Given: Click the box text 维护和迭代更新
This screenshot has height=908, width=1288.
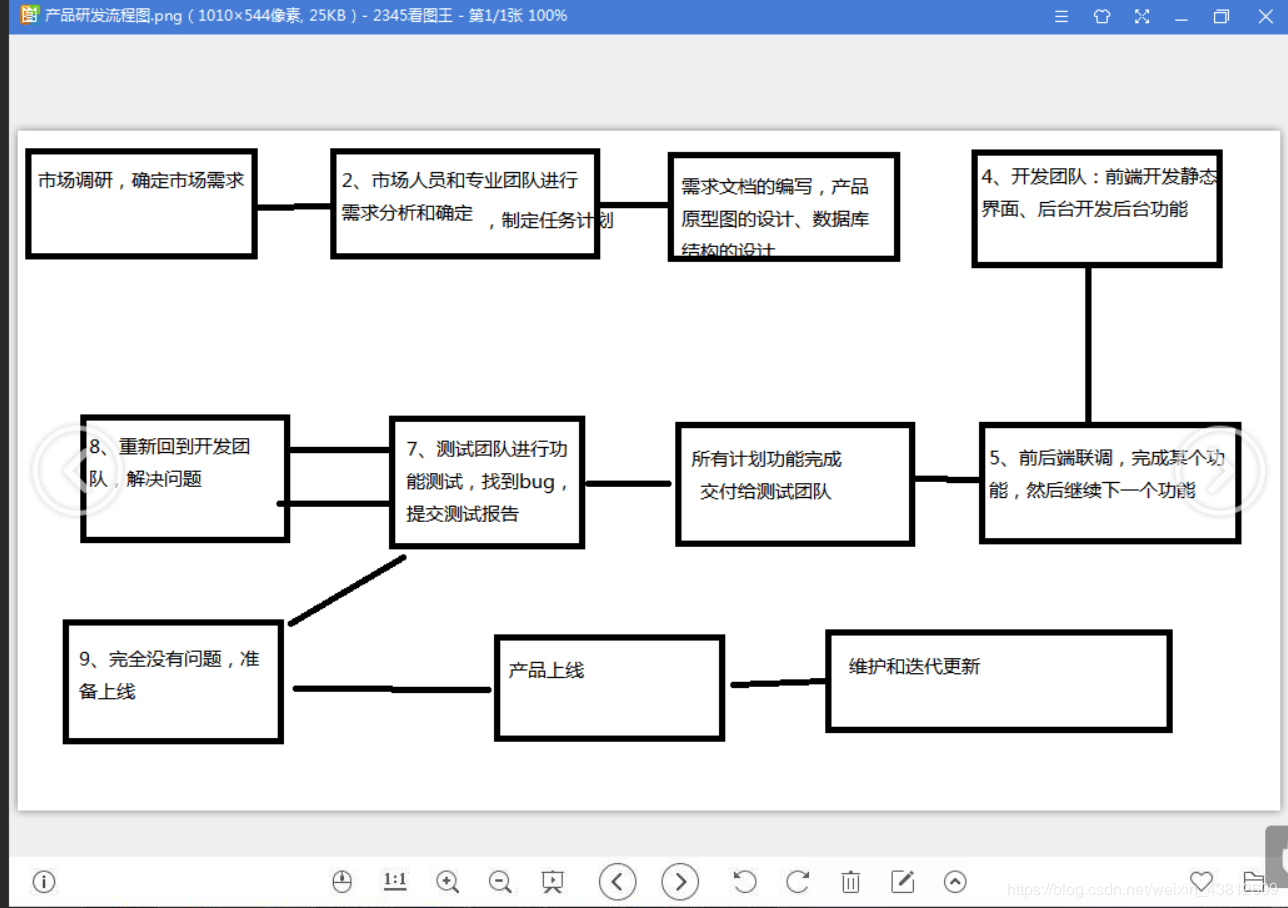Looking at the screenshot, I should click(914, 666).
